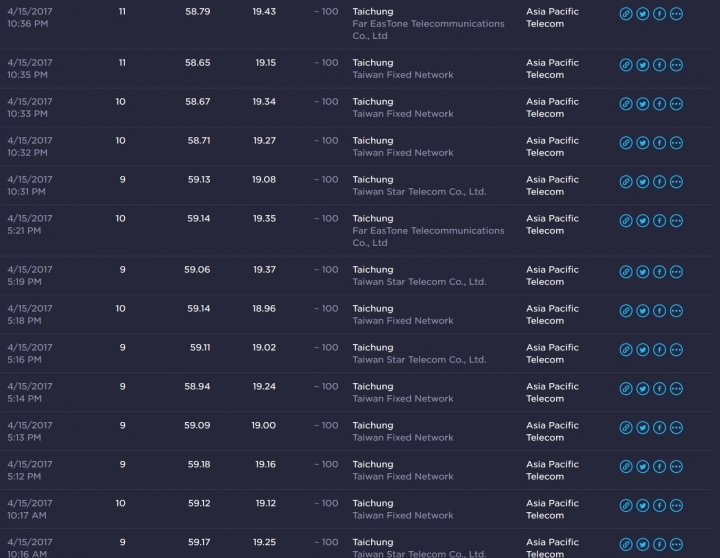Copy link for the 5:16 PM result
The image size is (720, 558).
click(626, 350)
